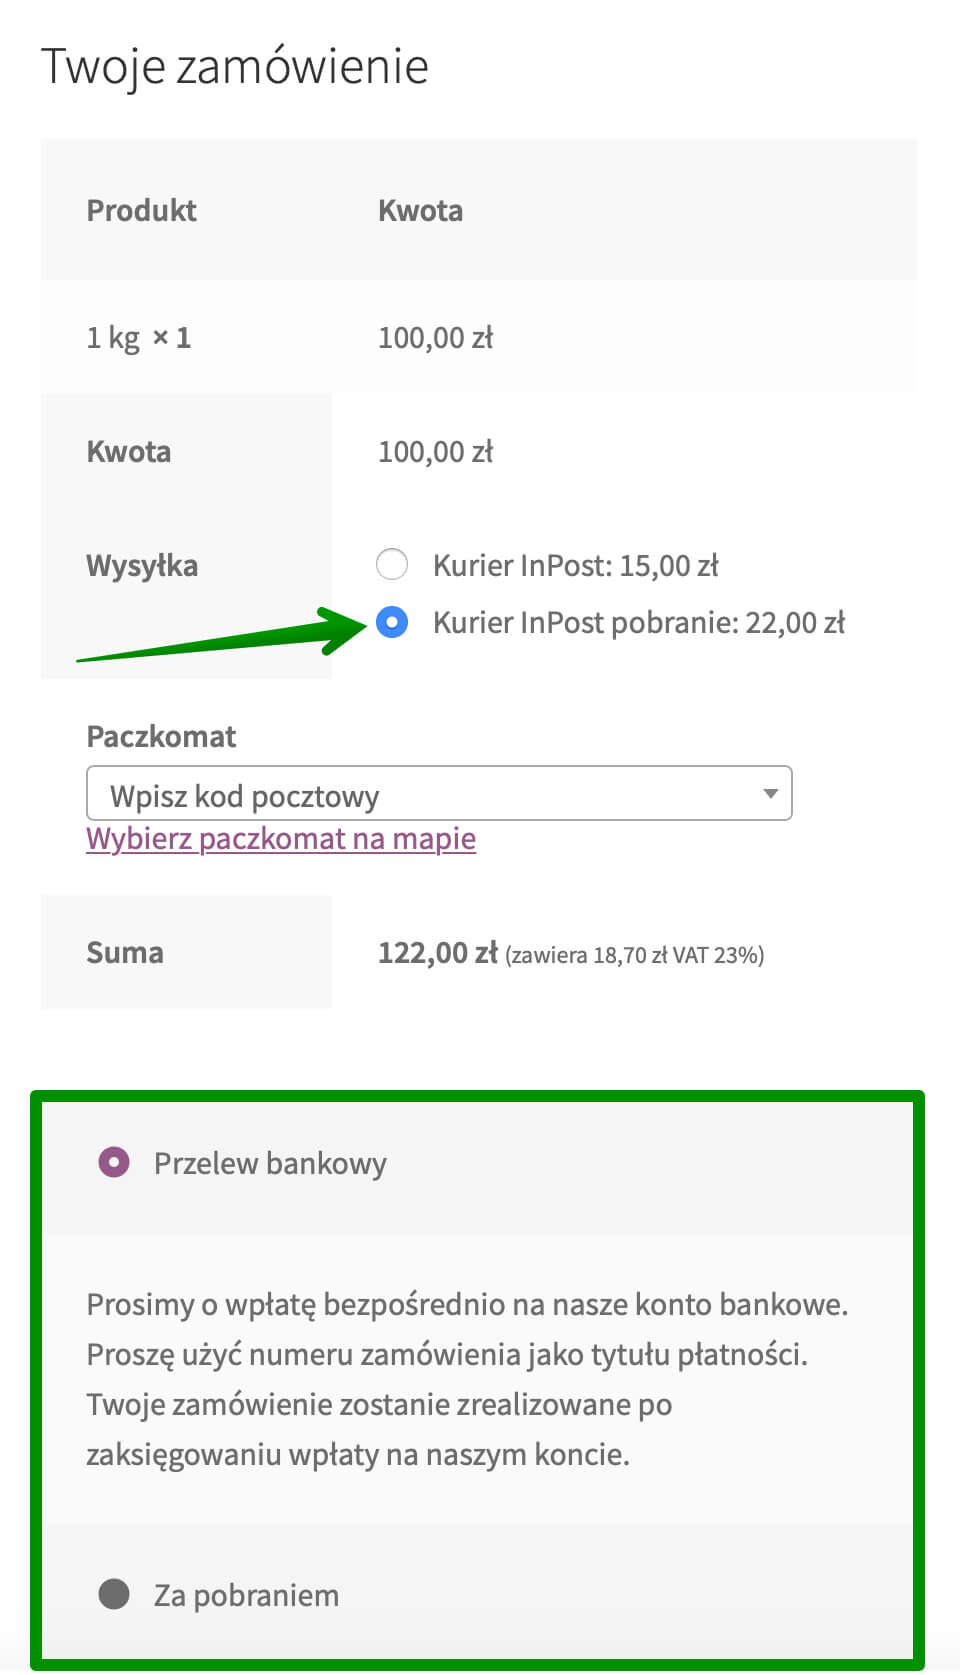The image size is (960, 1675).
Task: Click the Paczkomat field label
Action: pos(161,737)
